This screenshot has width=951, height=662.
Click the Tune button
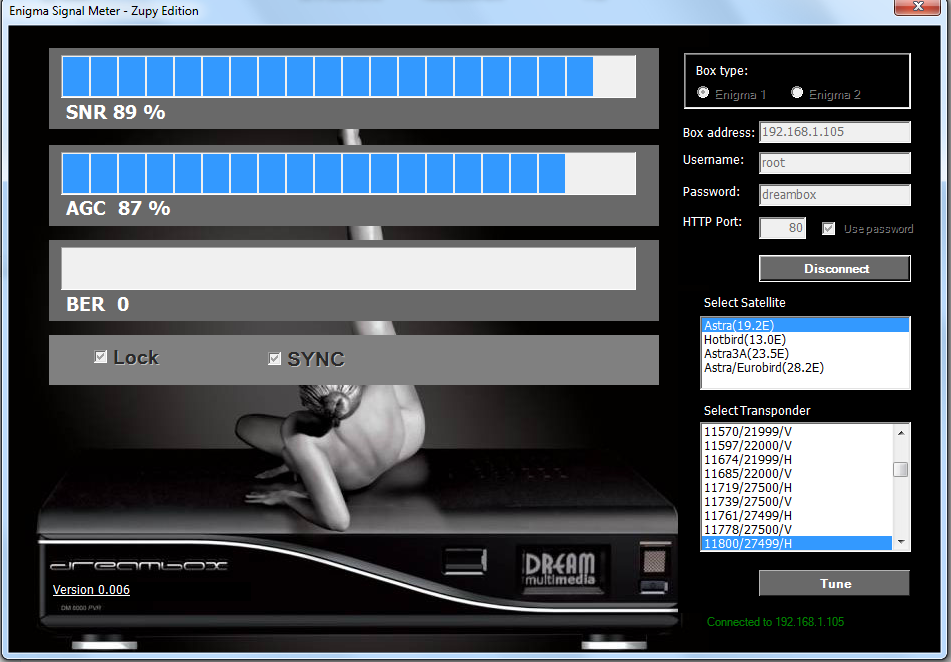pyautogui.click(x=834, y=583)
